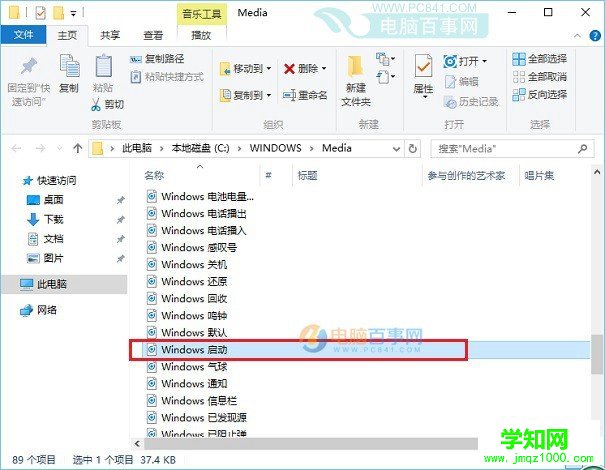This screenshot has width=605, height=470.
Task: Click 本地磁盘 (C:) in the address bar
Action: click(x=200, y=148)
